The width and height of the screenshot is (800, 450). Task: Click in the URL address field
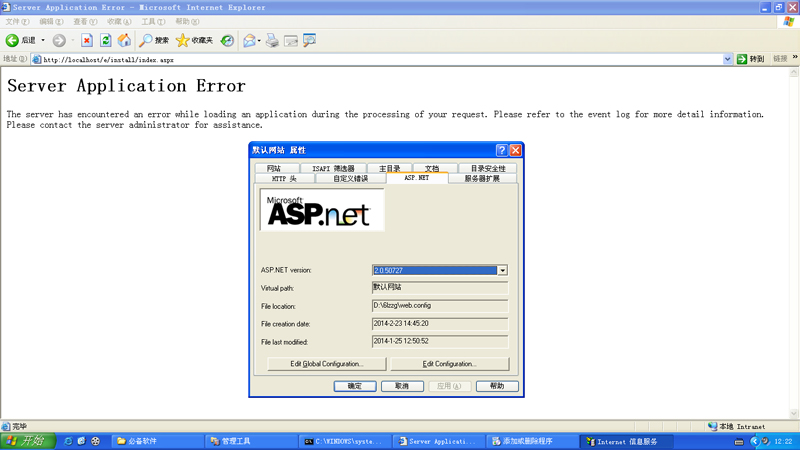(x=380, y=59)
